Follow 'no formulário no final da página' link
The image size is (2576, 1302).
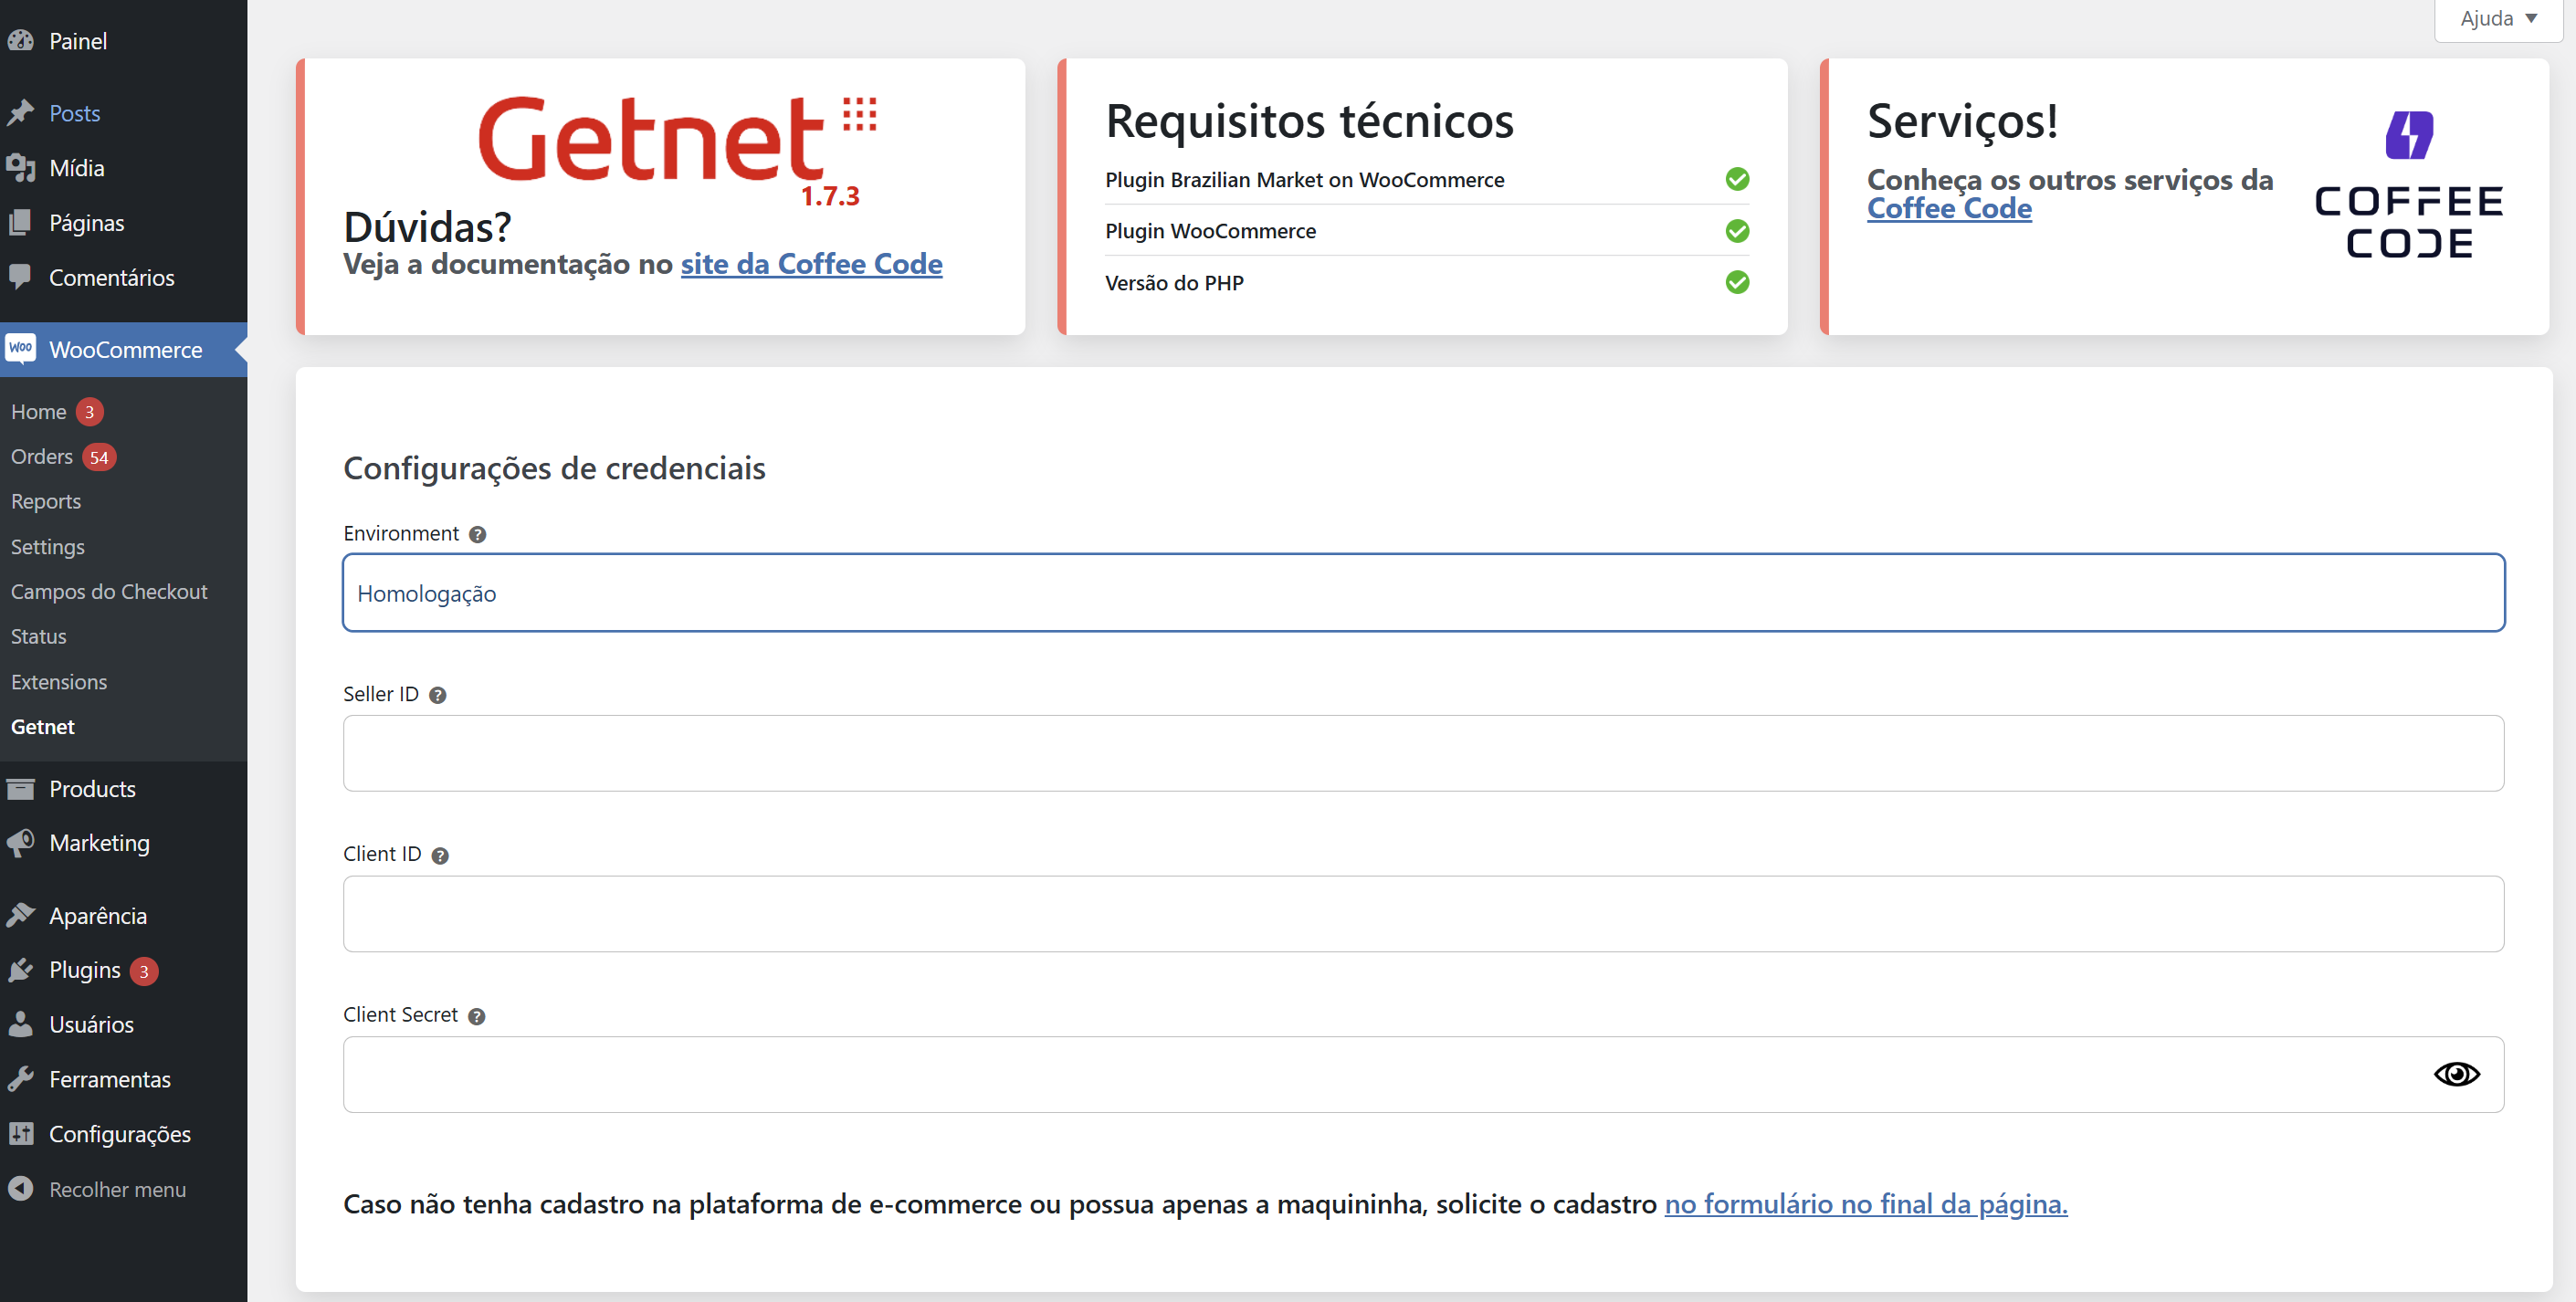[1866, 1204]
